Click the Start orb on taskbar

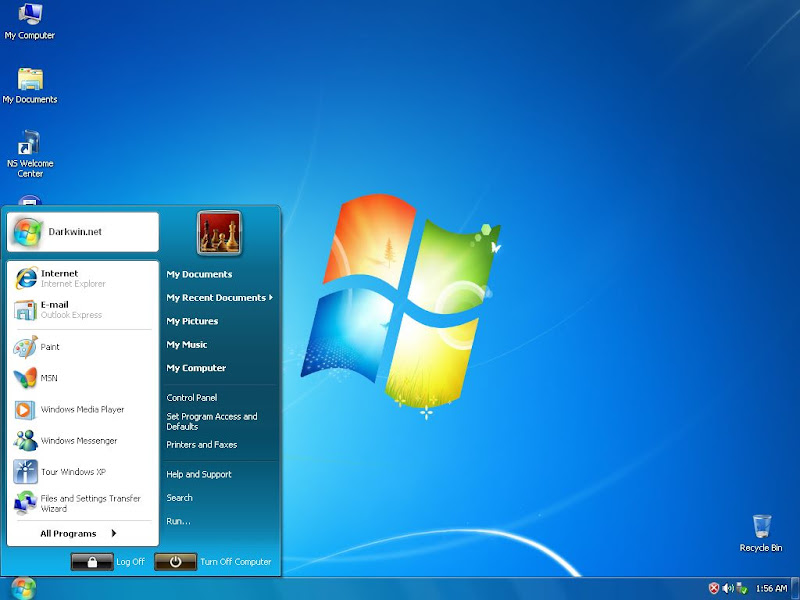[24, 588]
